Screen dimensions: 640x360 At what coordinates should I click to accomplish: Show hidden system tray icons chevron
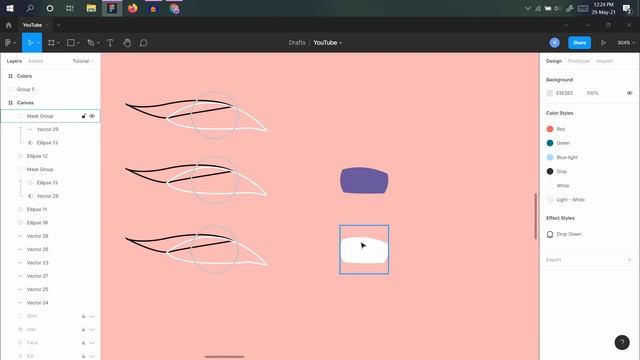(528, 9)
